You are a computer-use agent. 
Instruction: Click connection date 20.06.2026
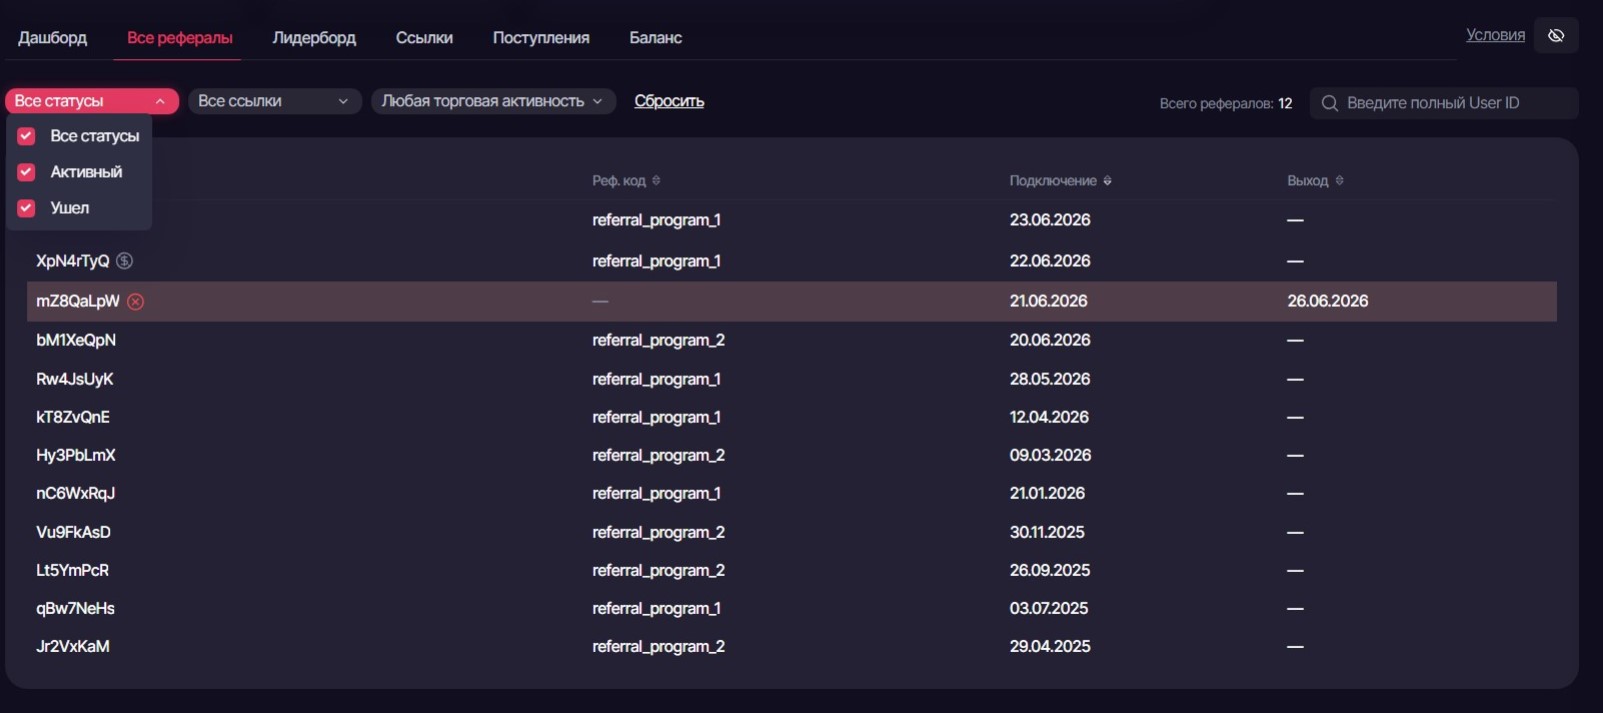pos(1050,340)
